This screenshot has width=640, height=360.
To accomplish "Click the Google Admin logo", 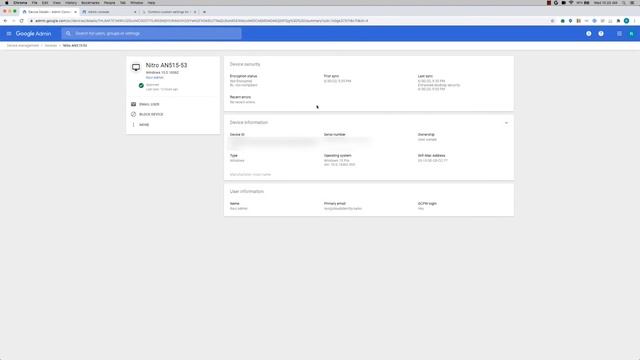I will [x=33, y=33].
